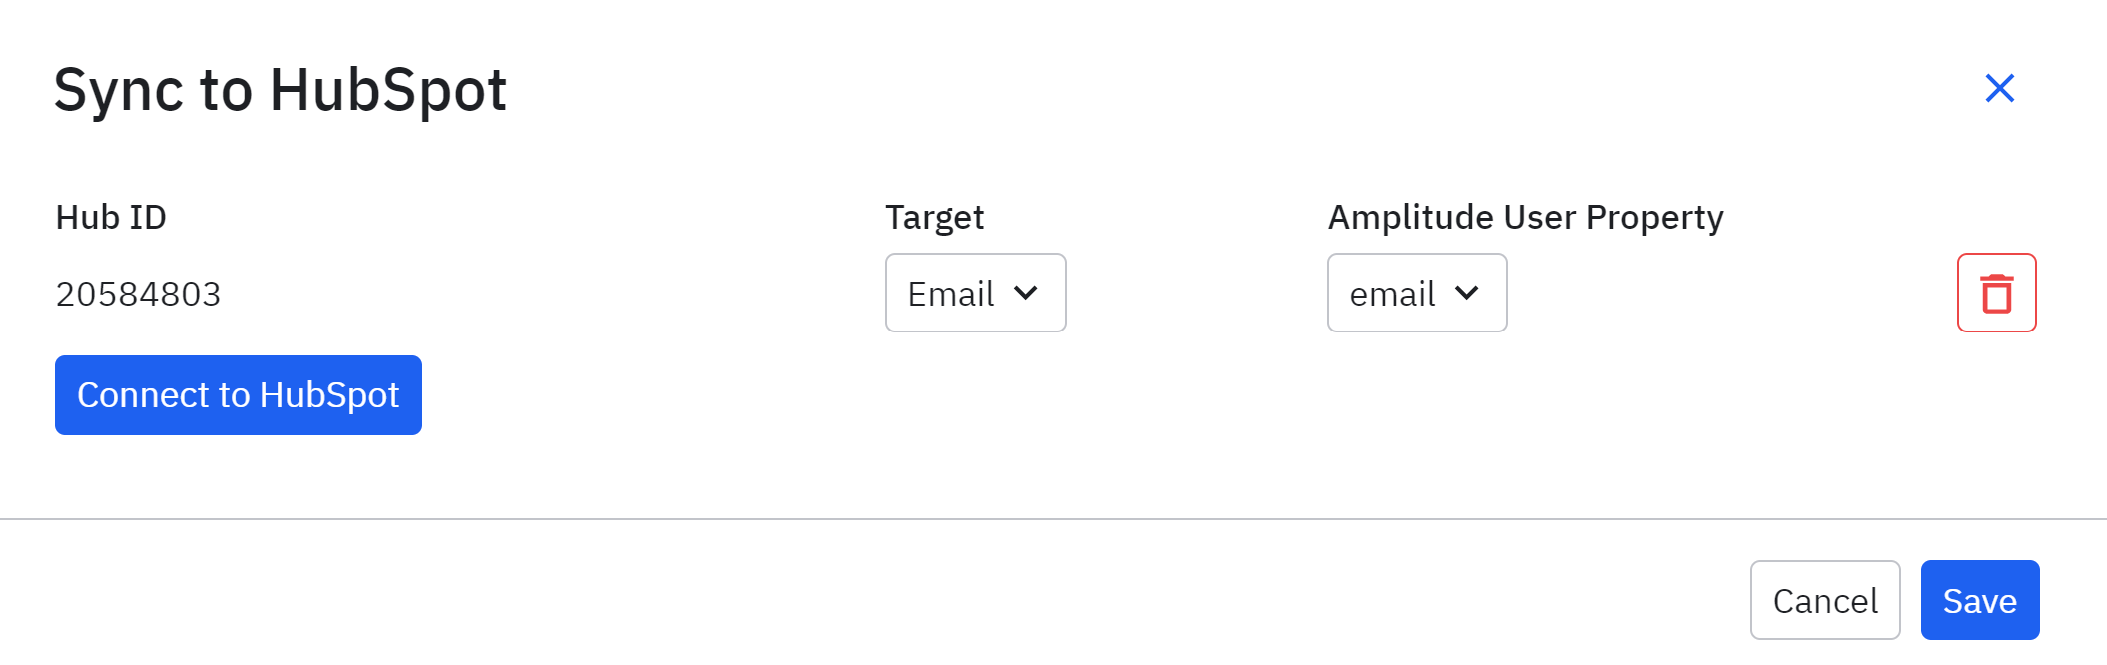This screenshot has width=2107, height=665.
Task: Save the HubSpot sync configuration
Action: [x=1979, y=600]
